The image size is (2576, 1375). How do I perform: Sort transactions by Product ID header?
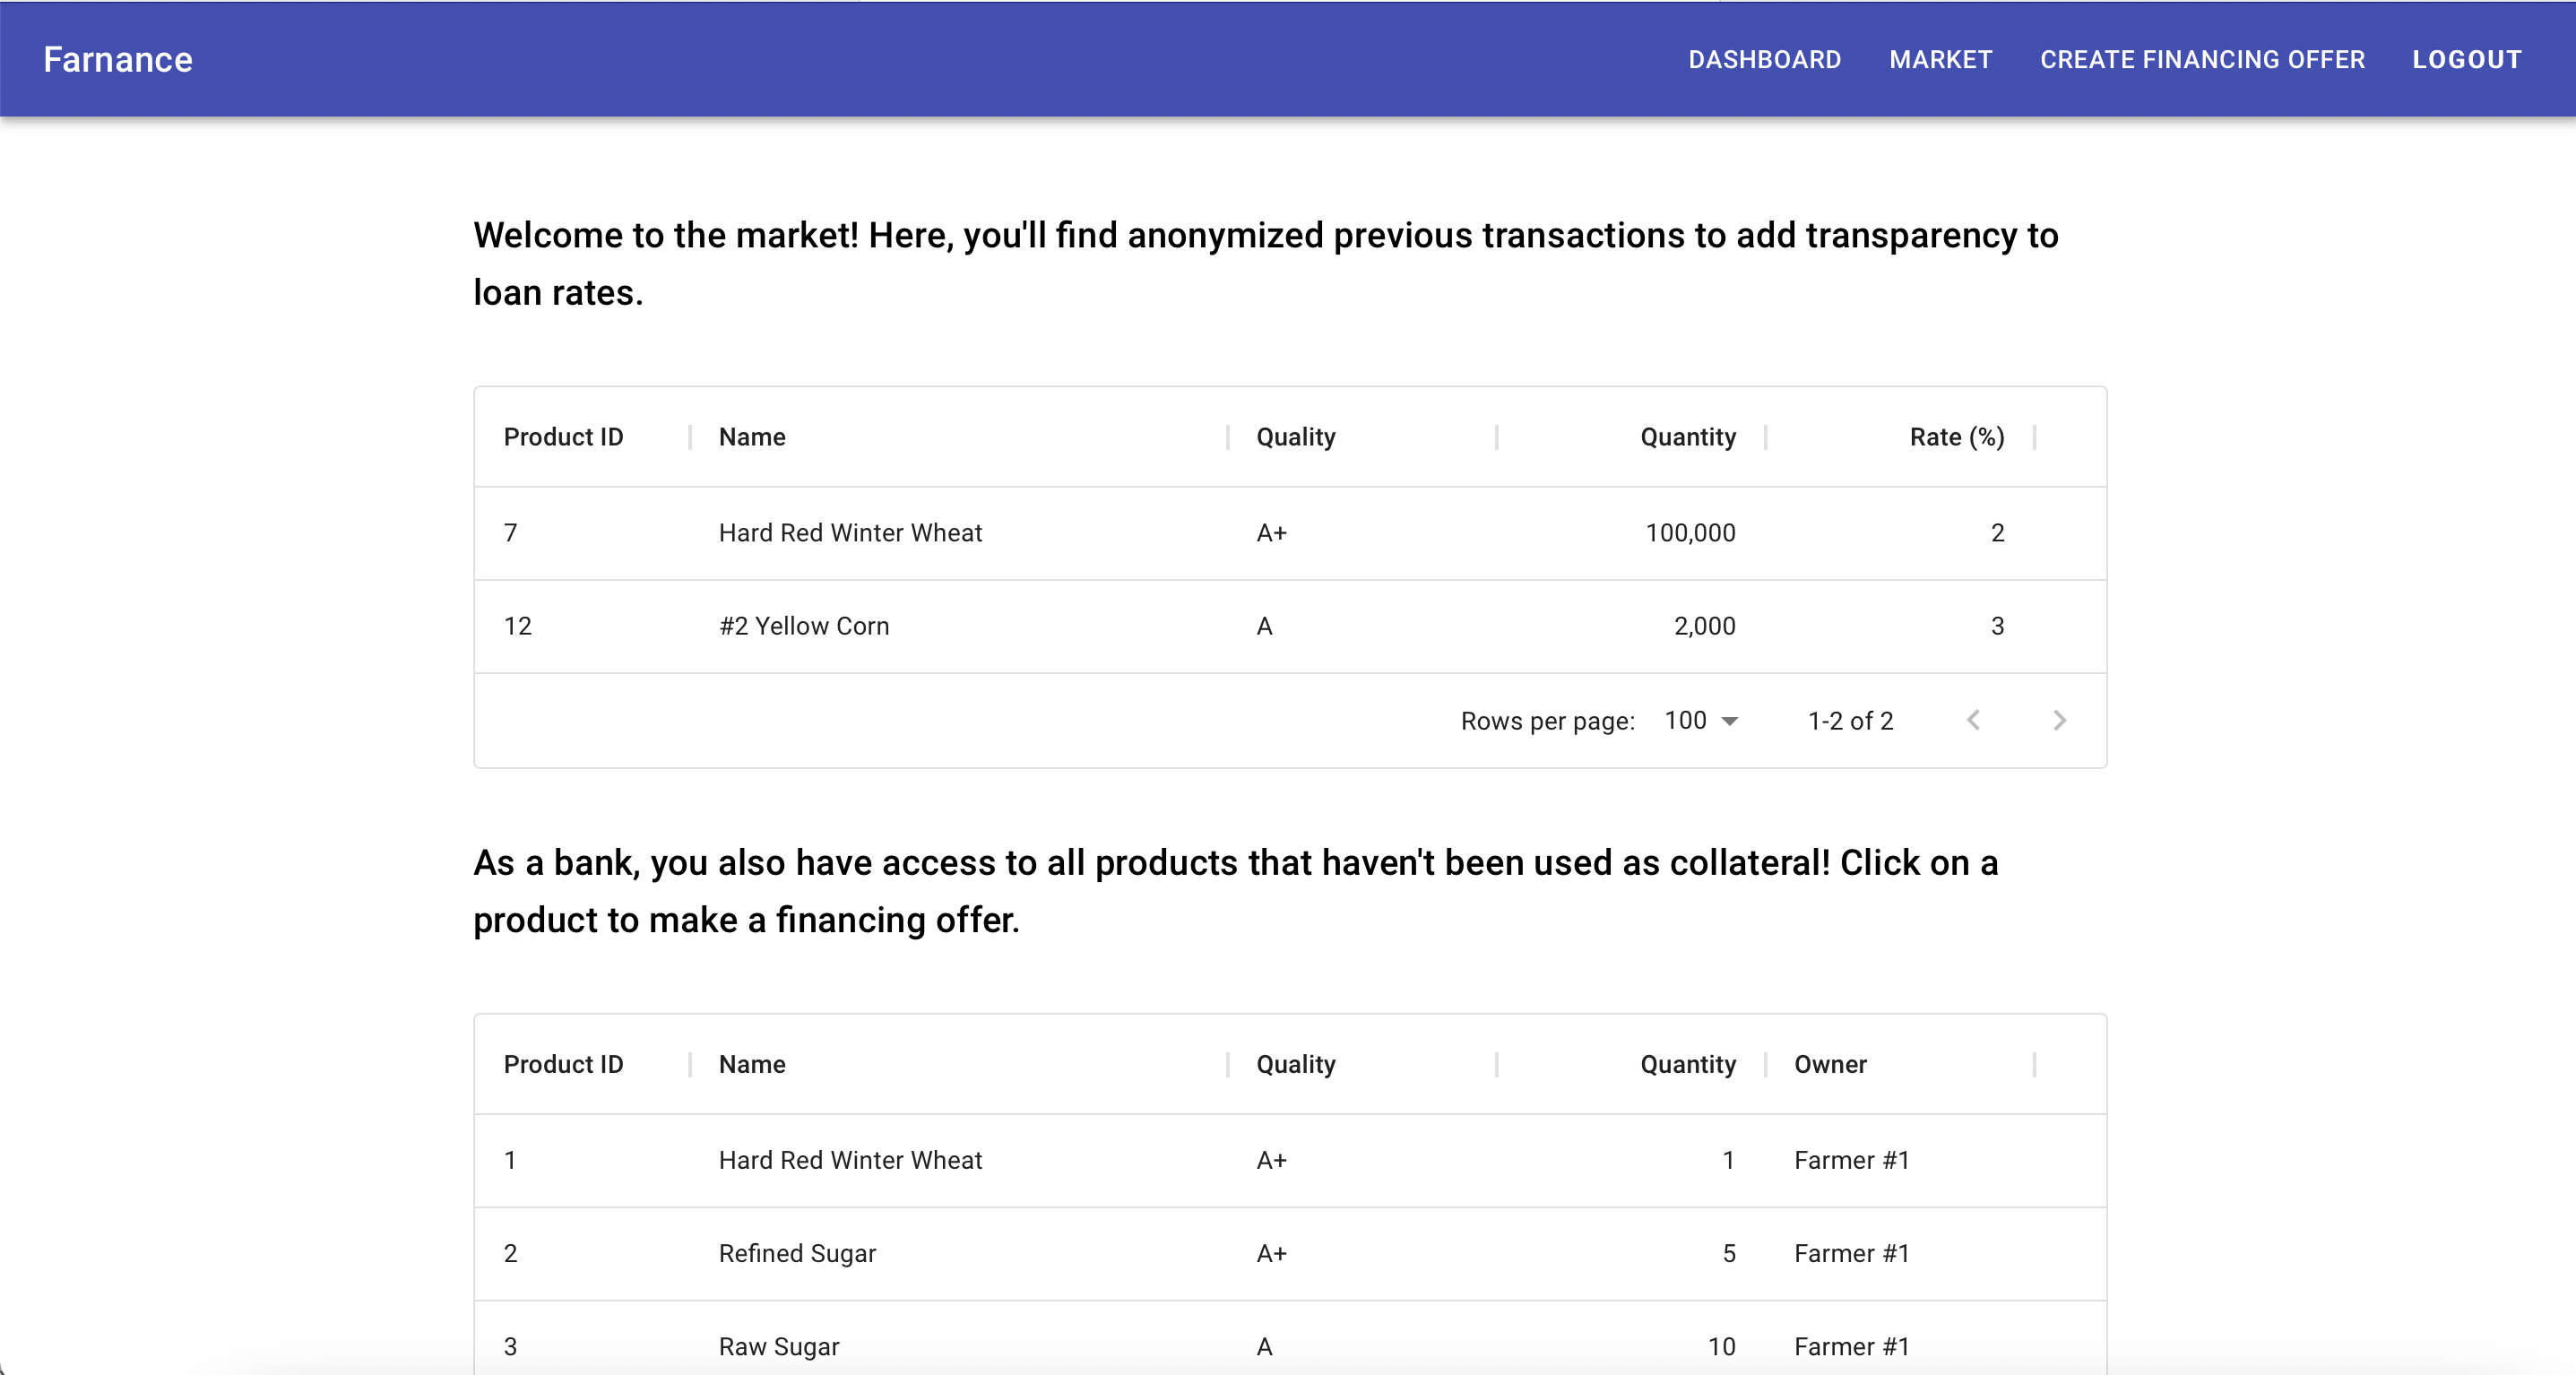tap(563, 437)
